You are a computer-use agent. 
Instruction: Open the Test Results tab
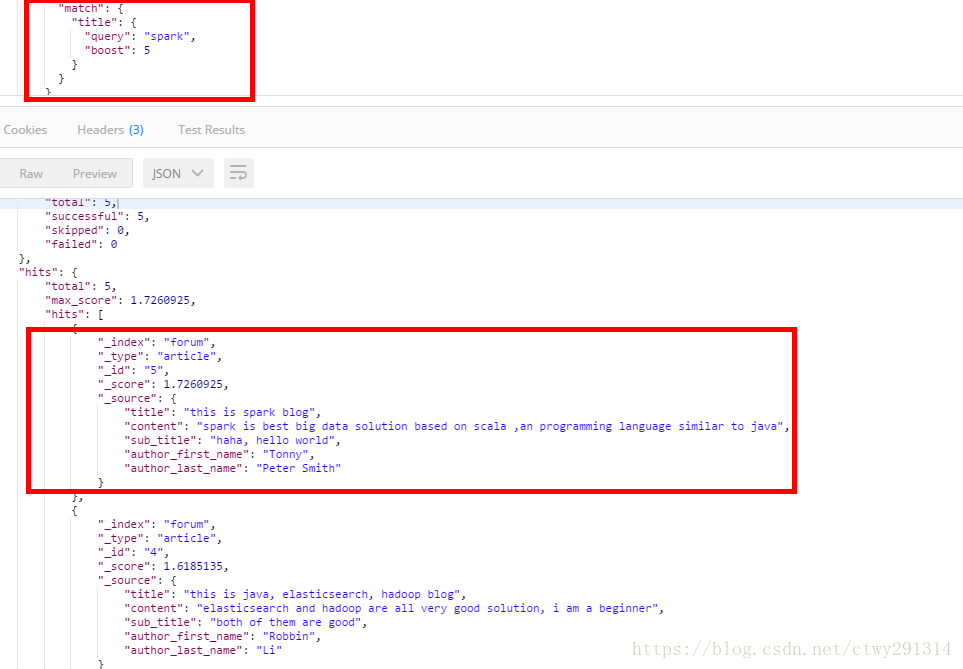211,130
